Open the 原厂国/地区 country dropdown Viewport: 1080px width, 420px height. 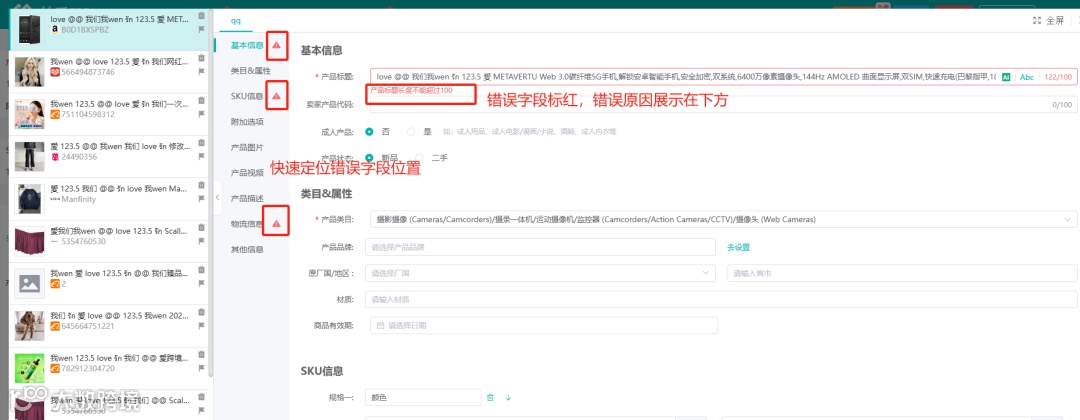click(540, 273)
